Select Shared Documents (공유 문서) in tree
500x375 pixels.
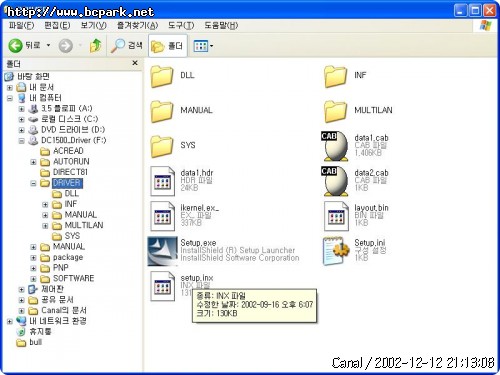pos(57,300)
